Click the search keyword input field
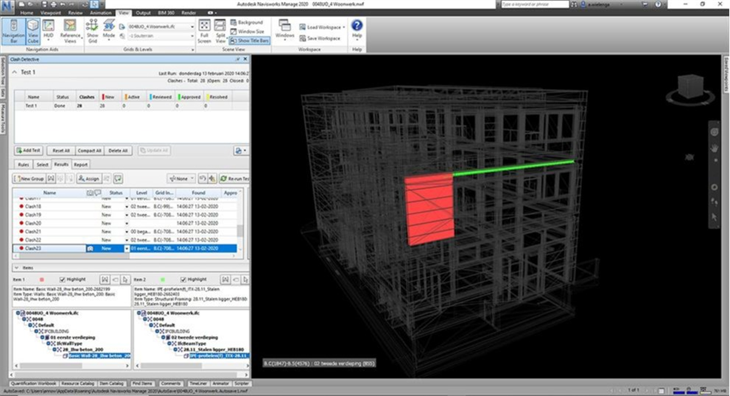 [534, 4]
